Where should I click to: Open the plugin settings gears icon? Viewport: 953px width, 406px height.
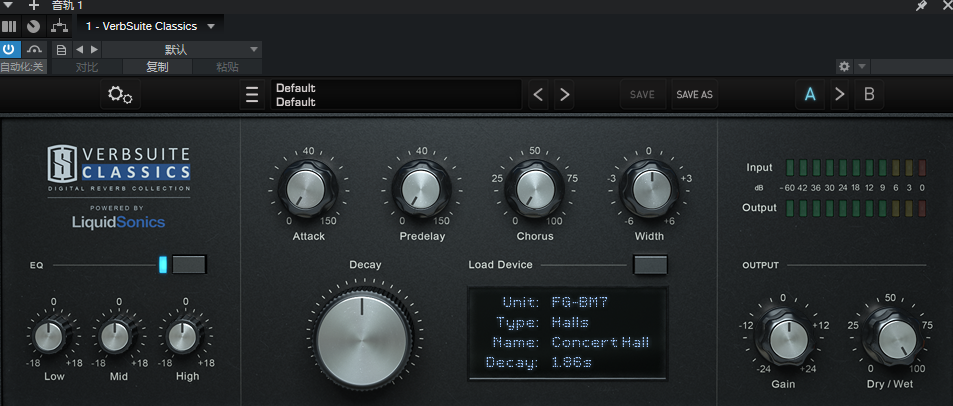pos(120,95)
